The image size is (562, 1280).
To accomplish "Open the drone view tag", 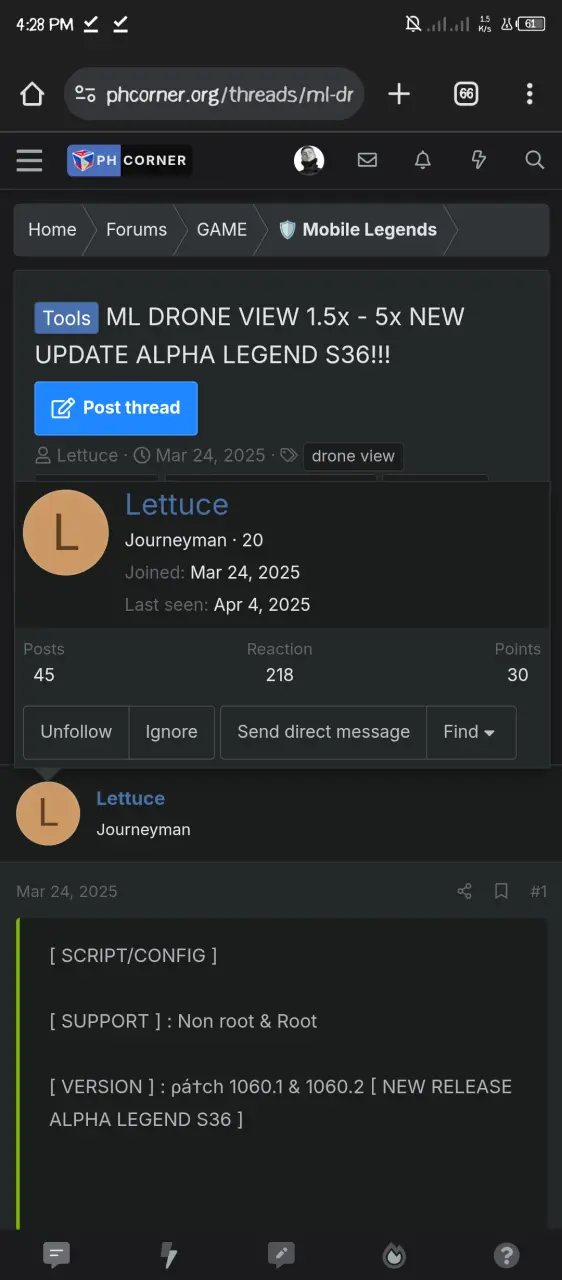I will click(353, 456).
